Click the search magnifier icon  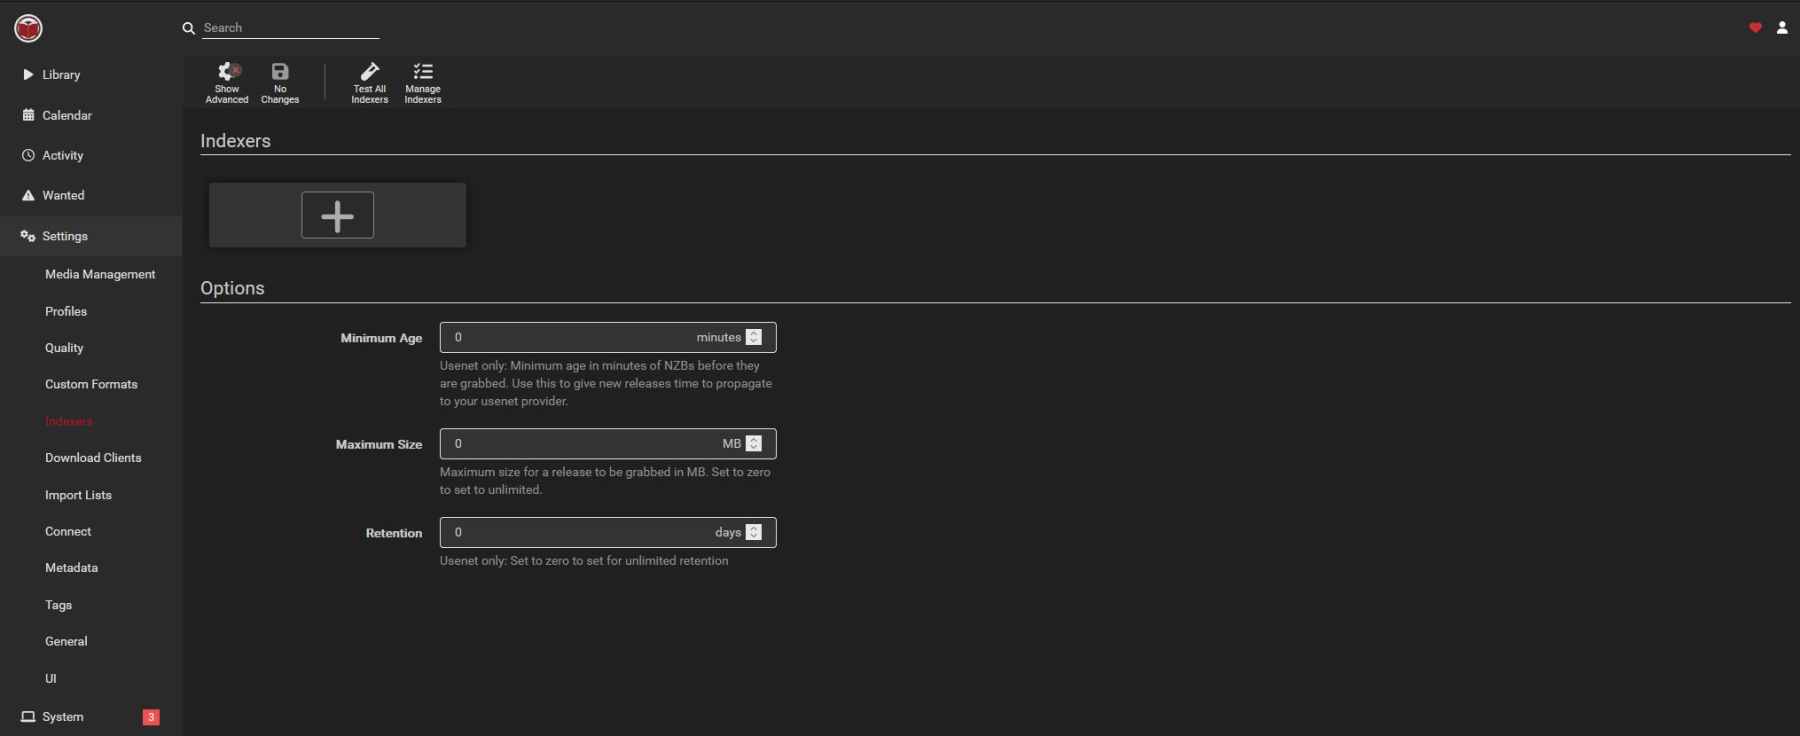(188, 28)
